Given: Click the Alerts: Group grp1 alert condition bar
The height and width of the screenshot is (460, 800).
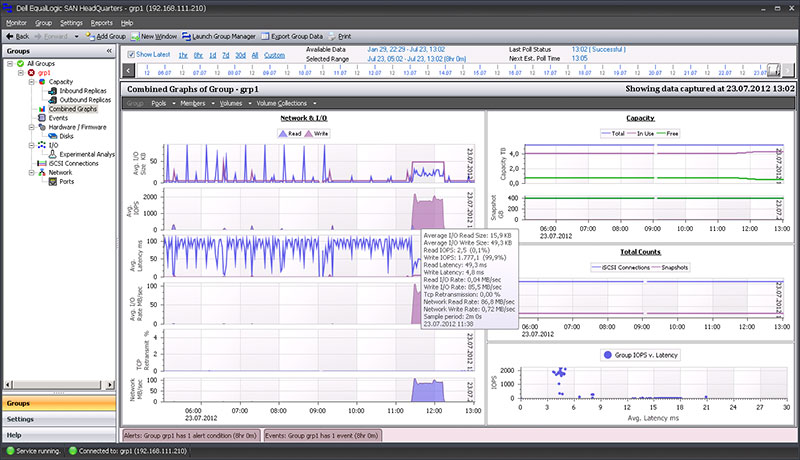Looking at the screenshot, I should pos(191,436).
